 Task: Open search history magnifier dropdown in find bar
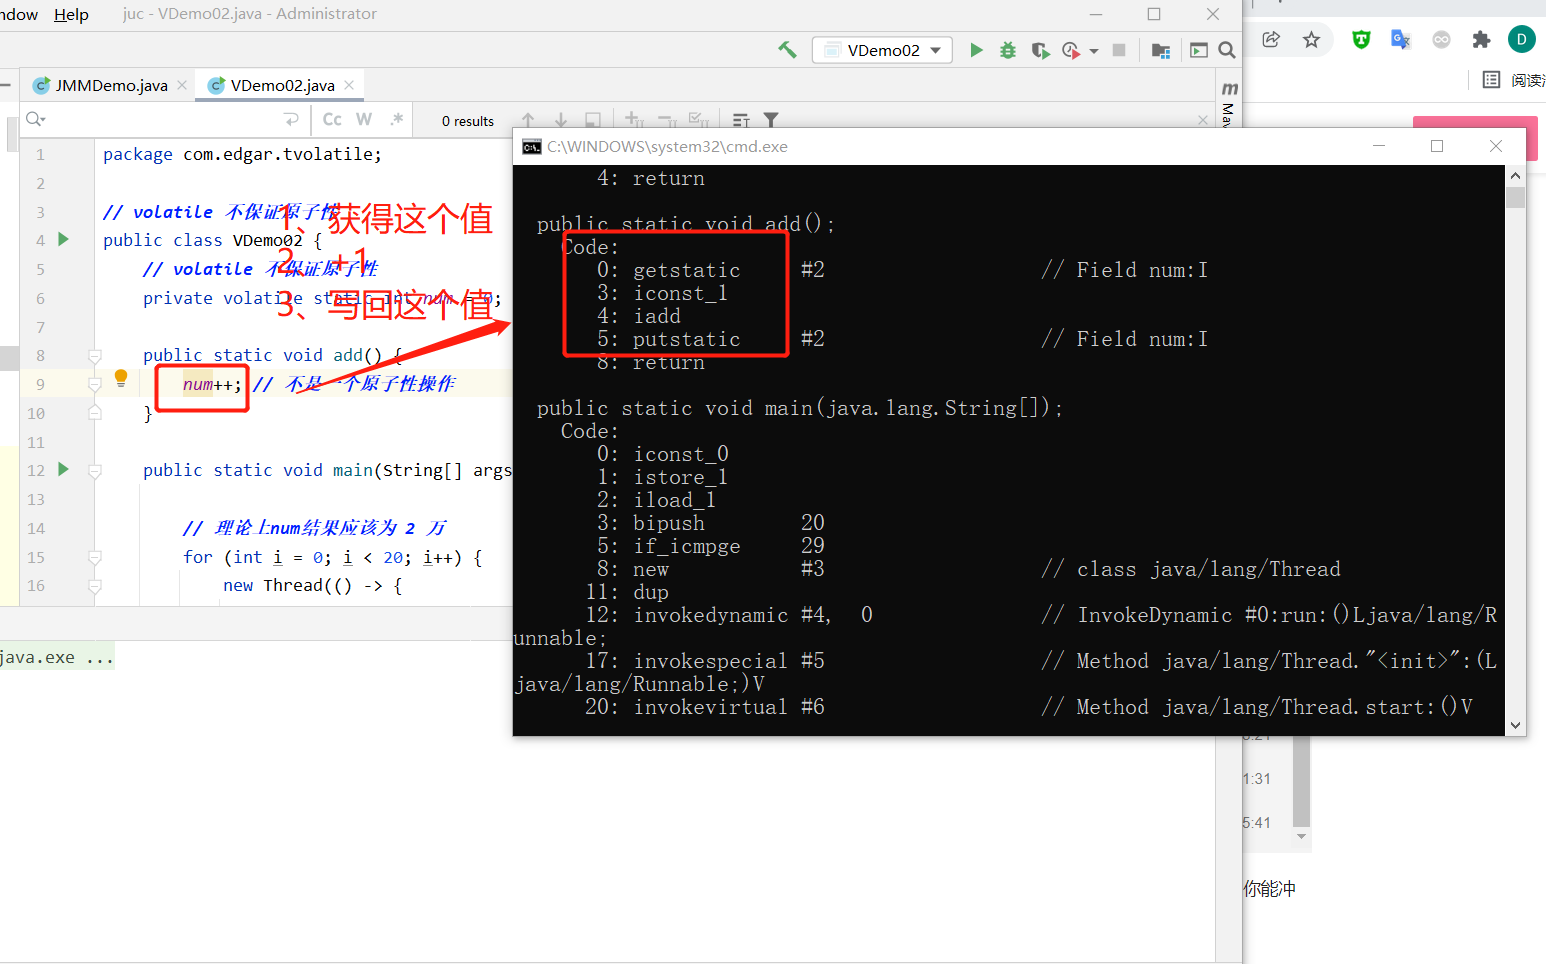click(36, 119)
